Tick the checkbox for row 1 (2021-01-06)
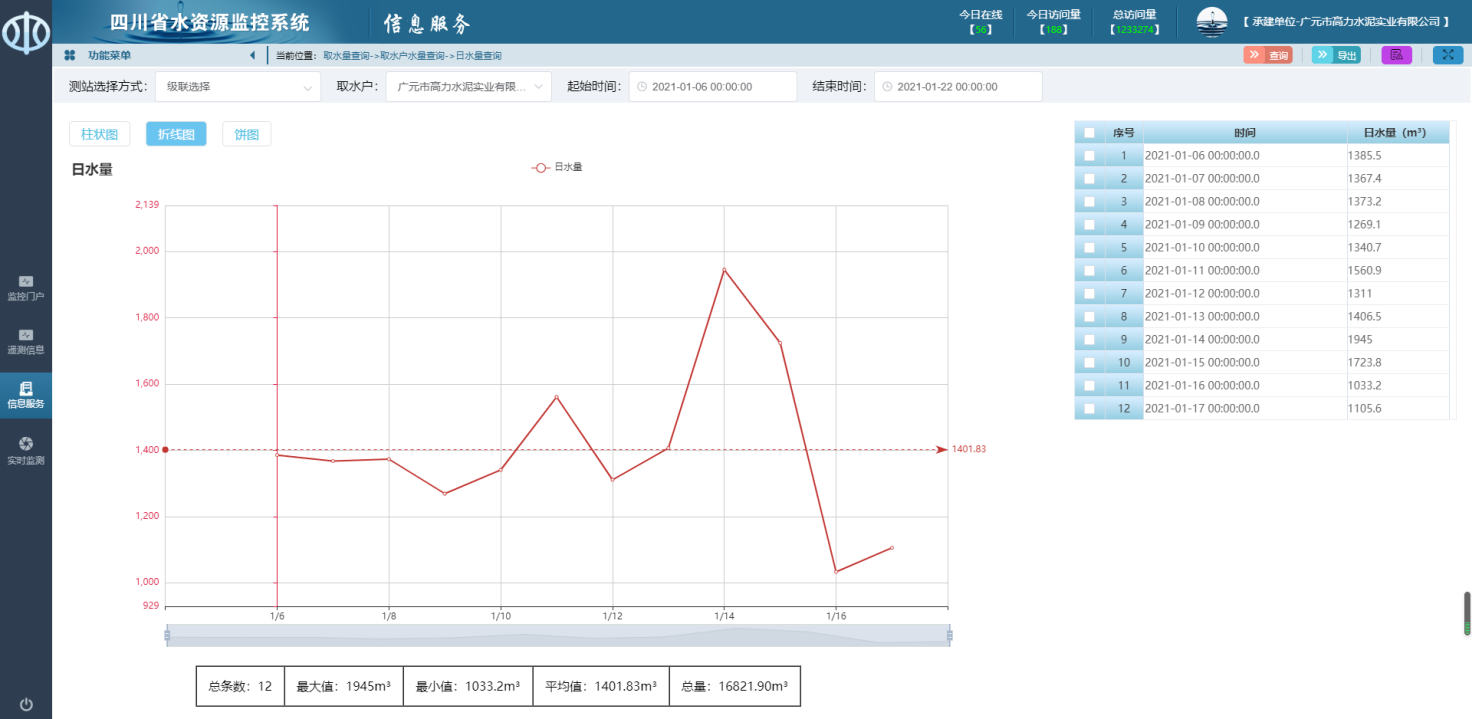 point(1089,156)
